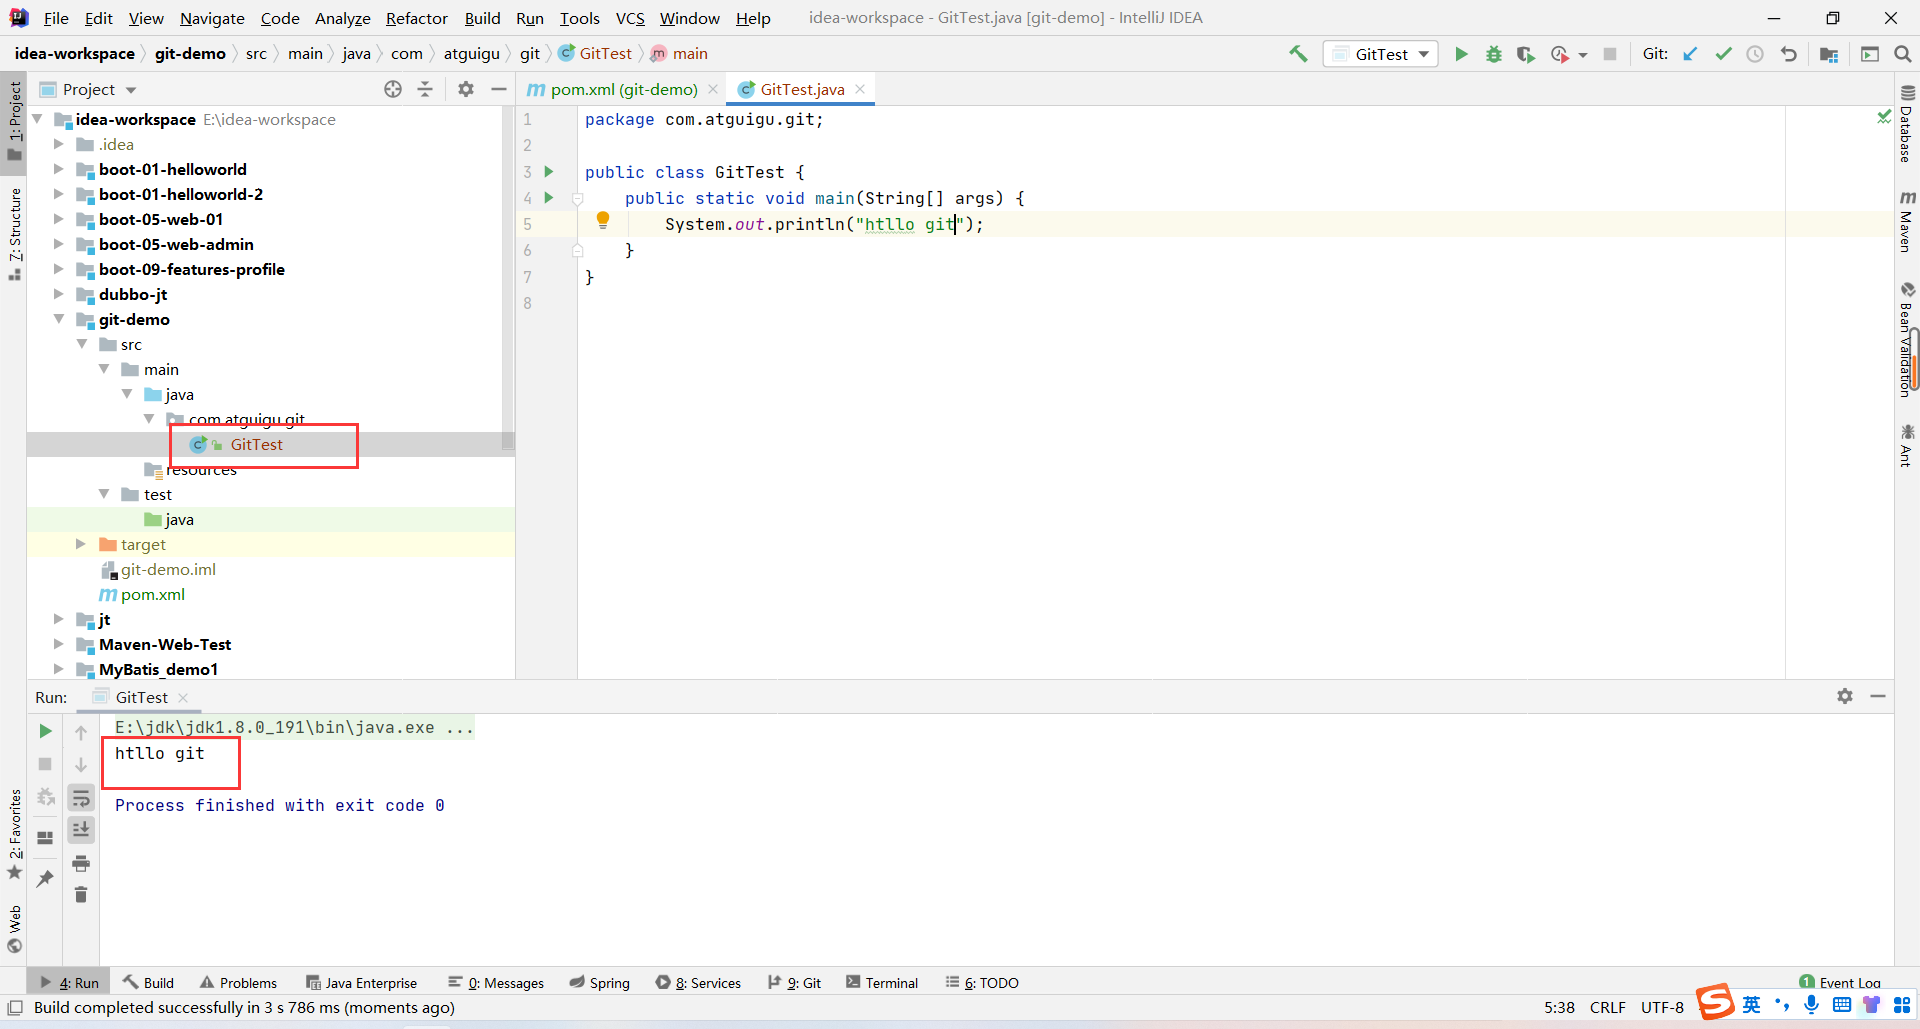Expand the target folder
This screenshot has width=1920, height=1029.
pos(81,544)
